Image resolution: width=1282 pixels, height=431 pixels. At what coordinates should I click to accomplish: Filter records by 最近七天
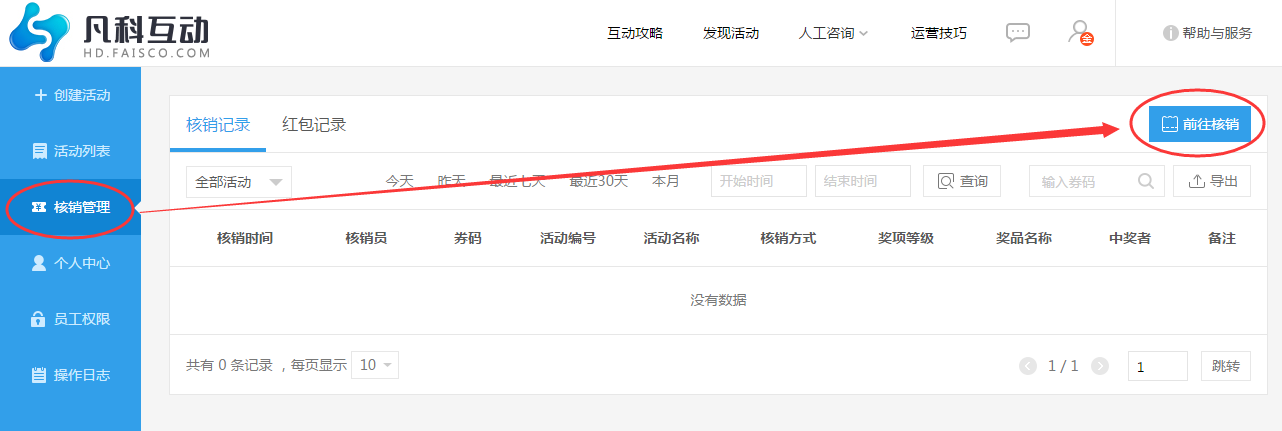[517, 181]
